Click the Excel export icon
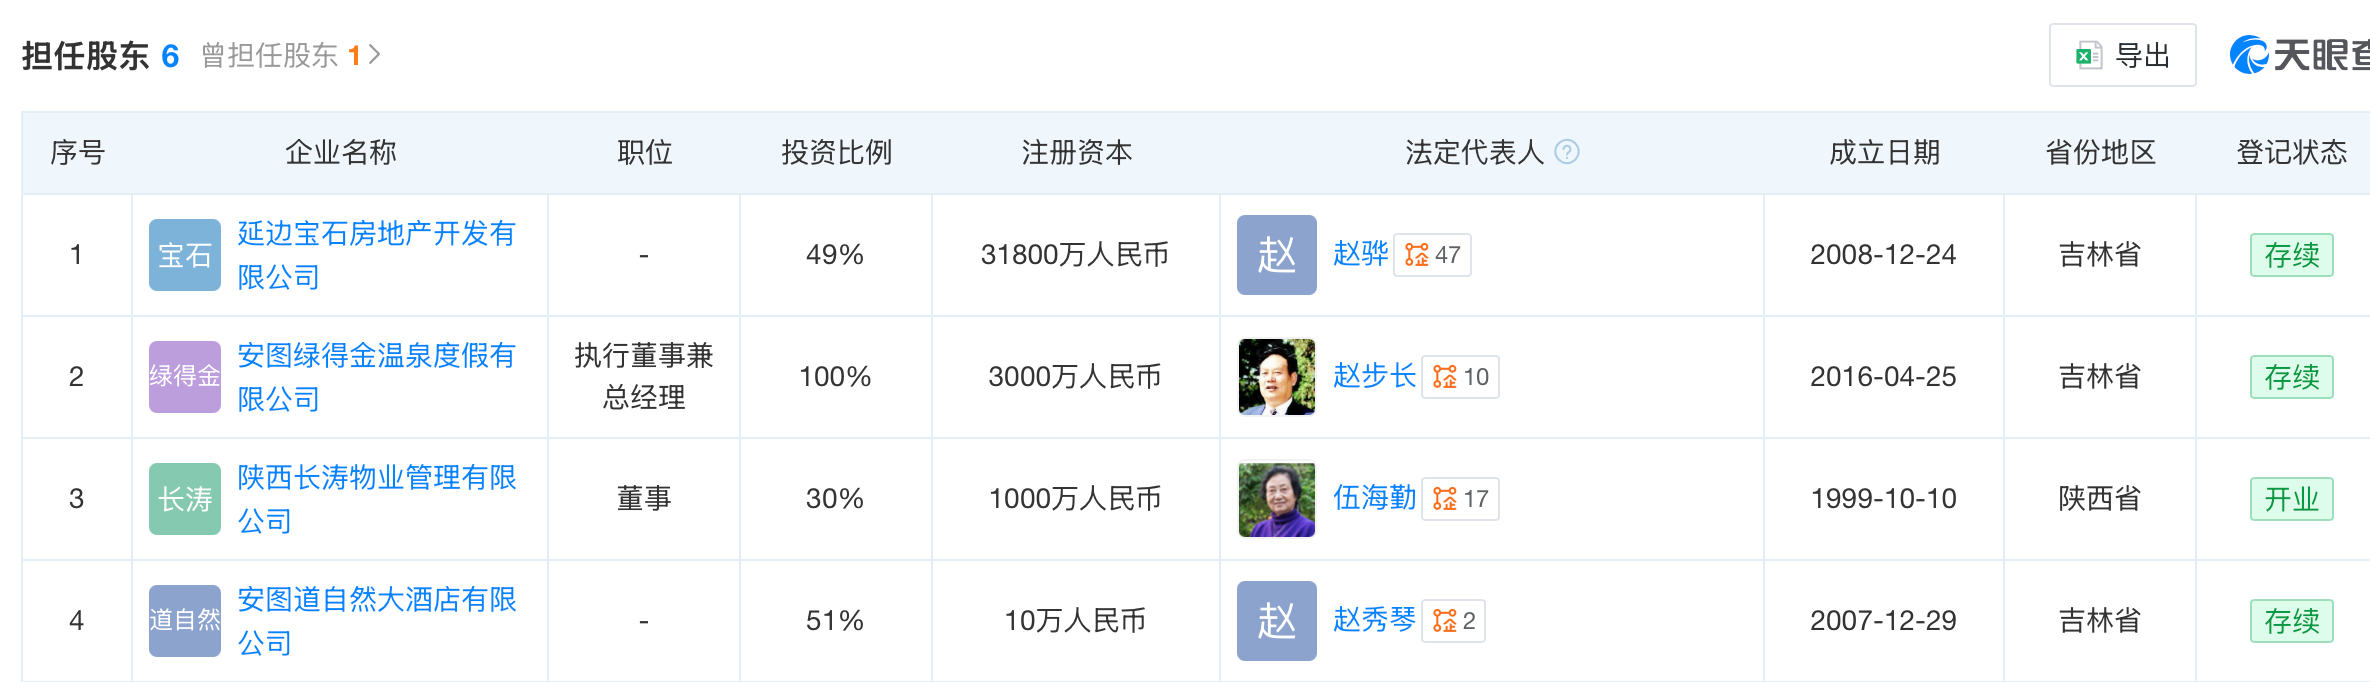Screen dimensions: 2370x682 point(2088,56)
